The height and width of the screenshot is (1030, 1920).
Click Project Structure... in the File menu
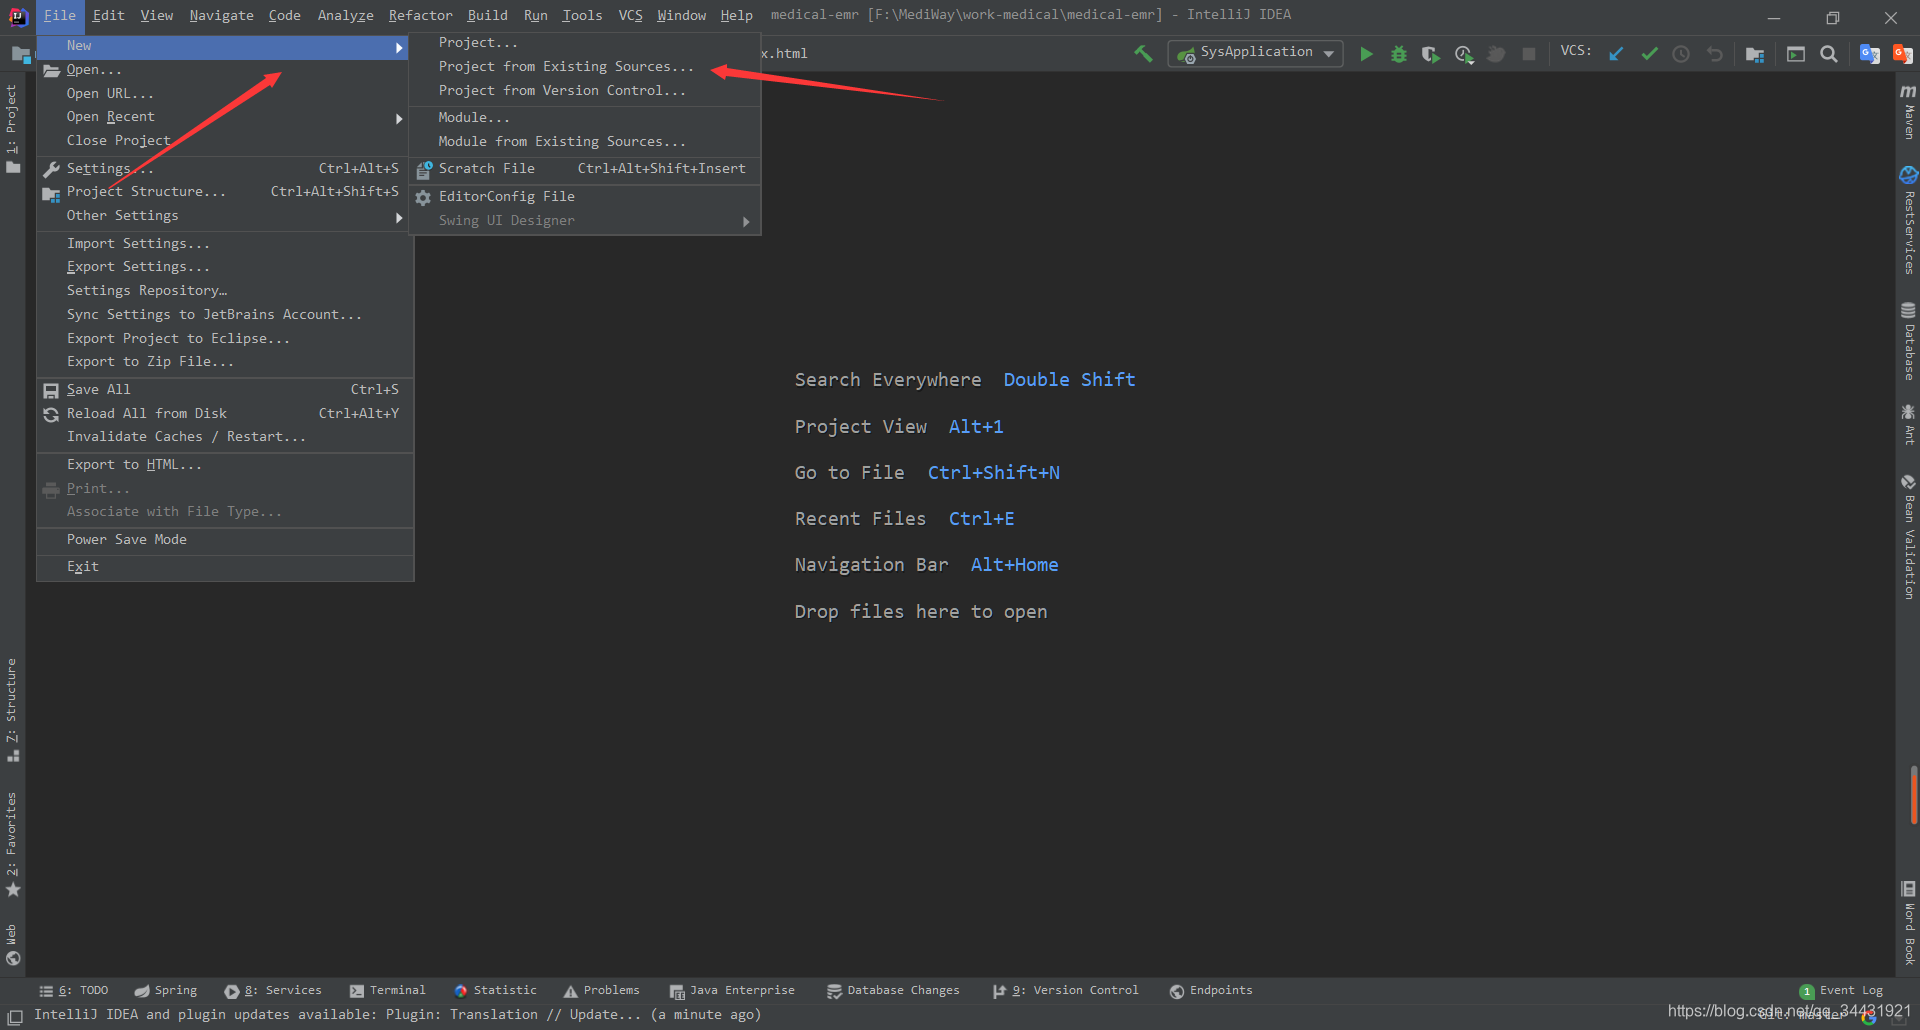[x=225, y=192]
